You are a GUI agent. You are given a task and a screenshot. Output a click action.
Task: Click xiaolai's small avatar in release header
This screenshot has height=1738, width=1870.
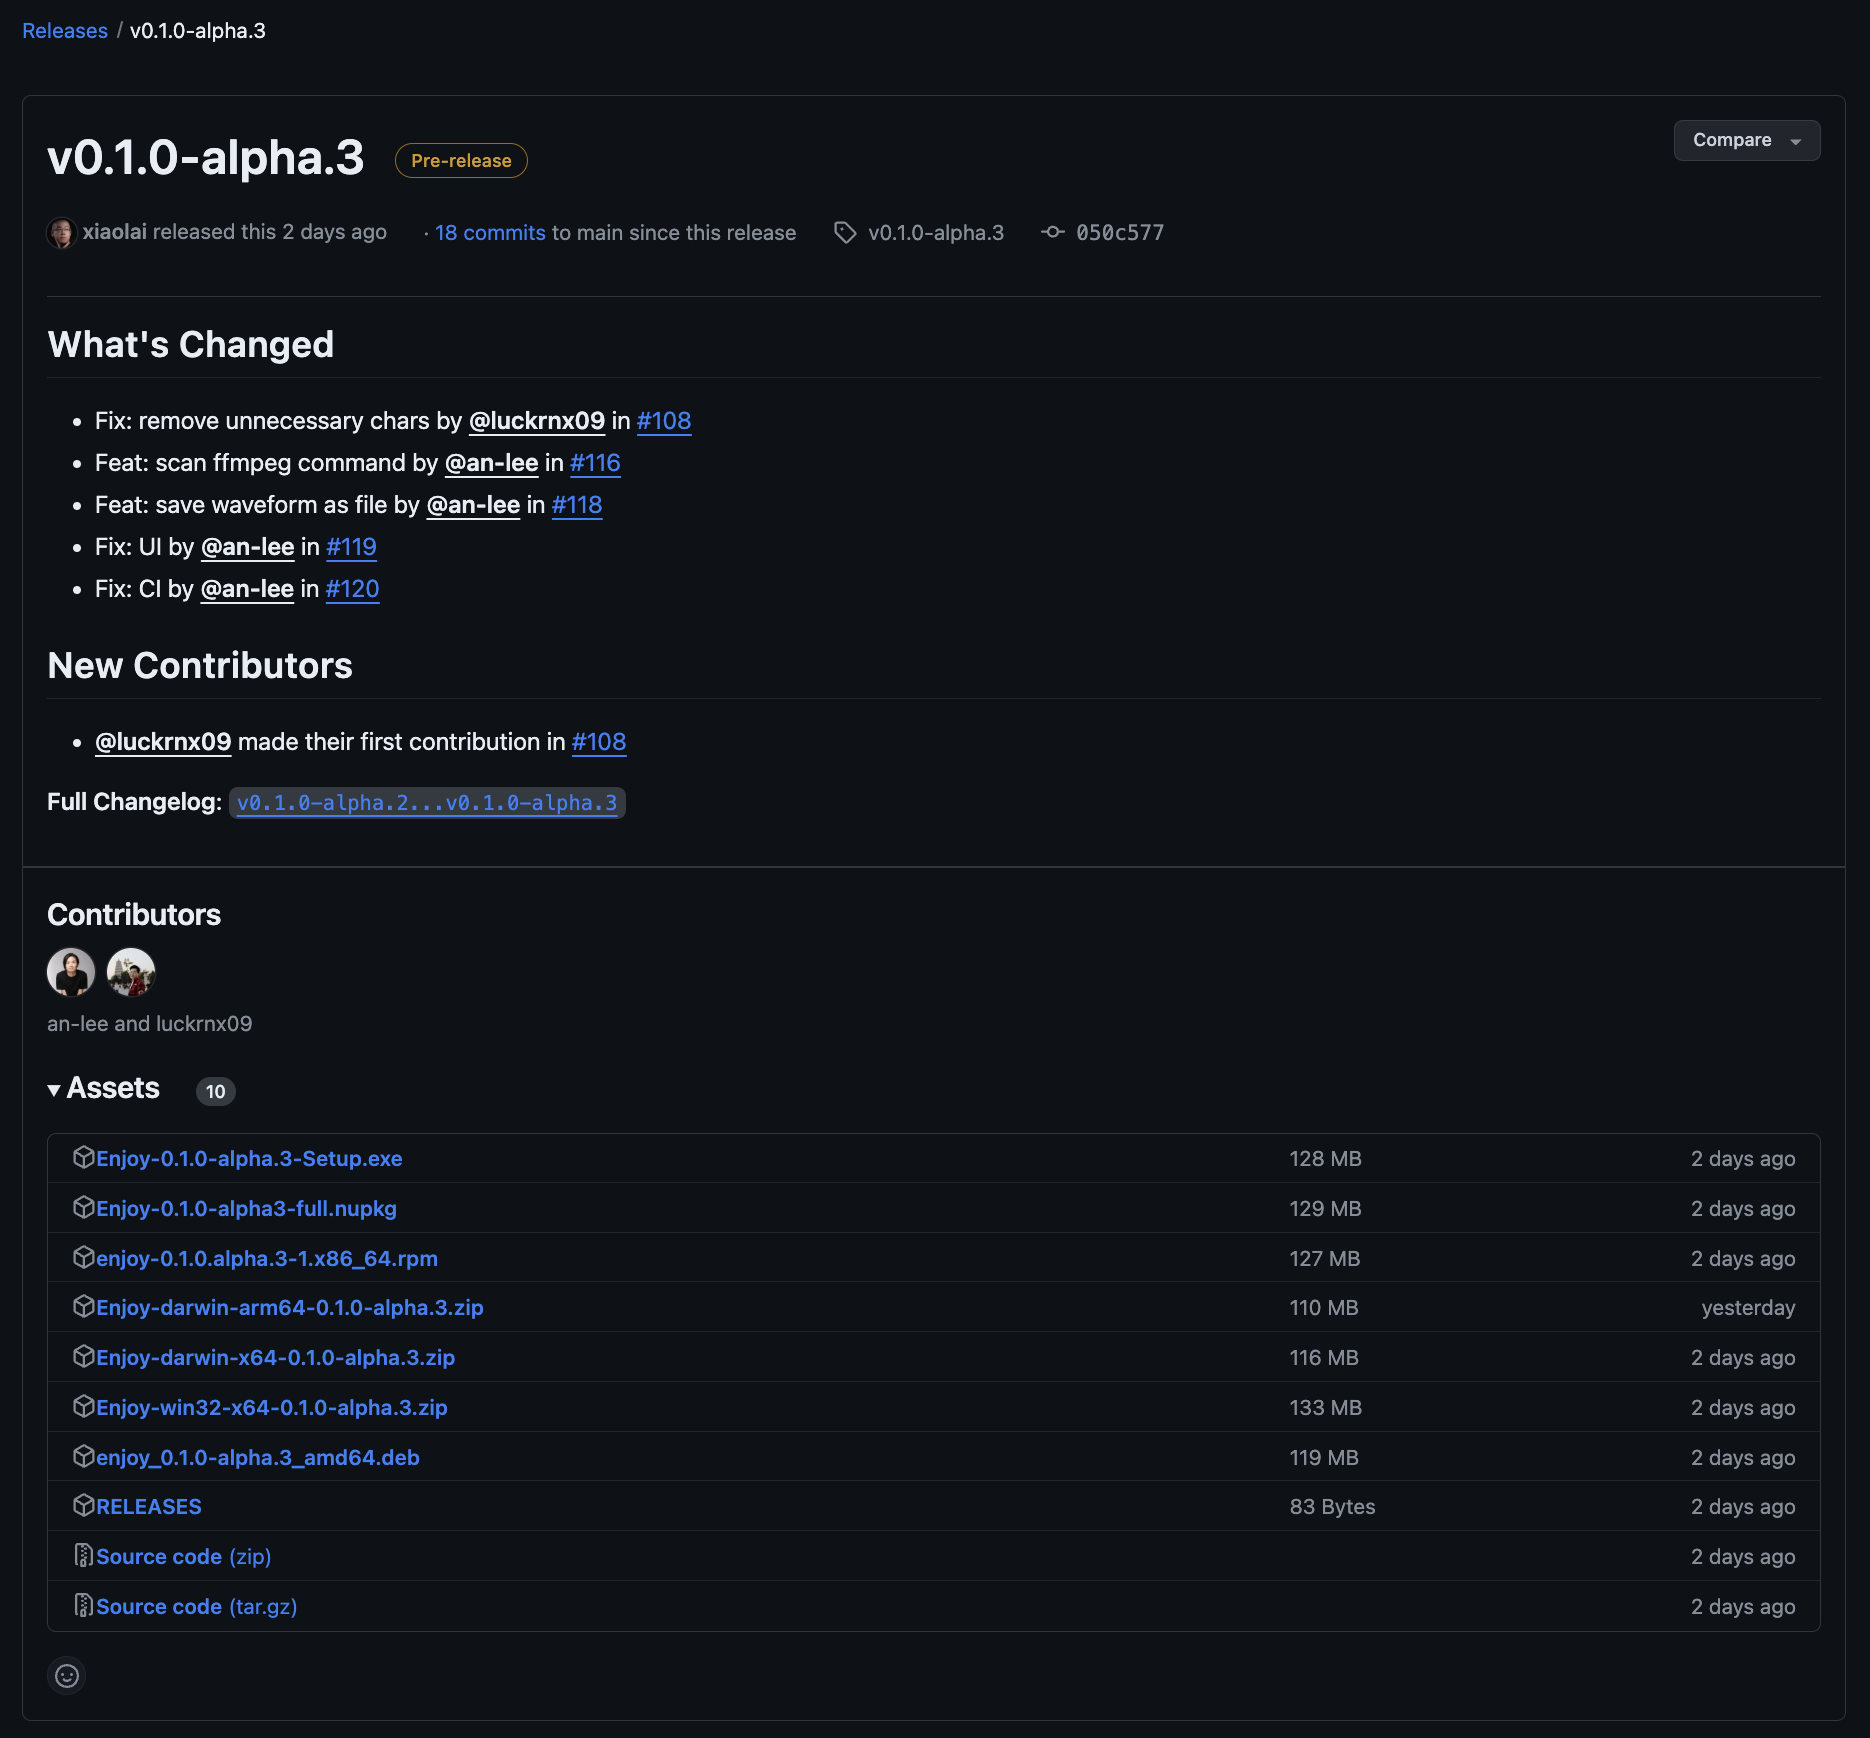click(62, 233)
